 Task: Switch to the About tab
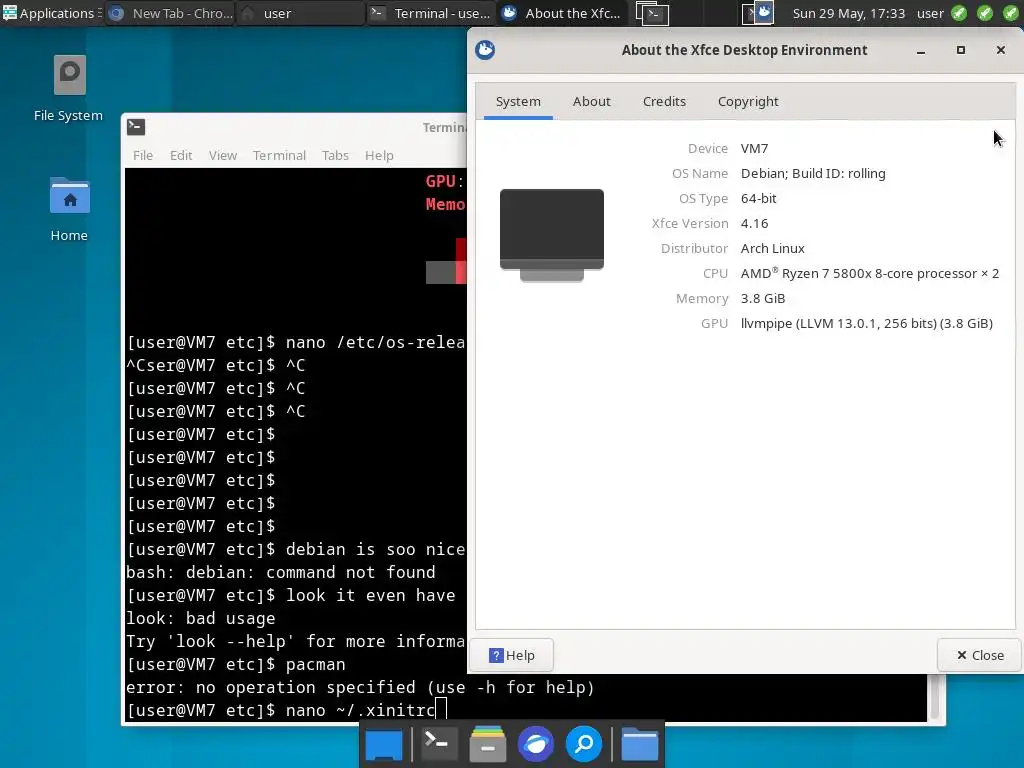click(x=592, y=102)
